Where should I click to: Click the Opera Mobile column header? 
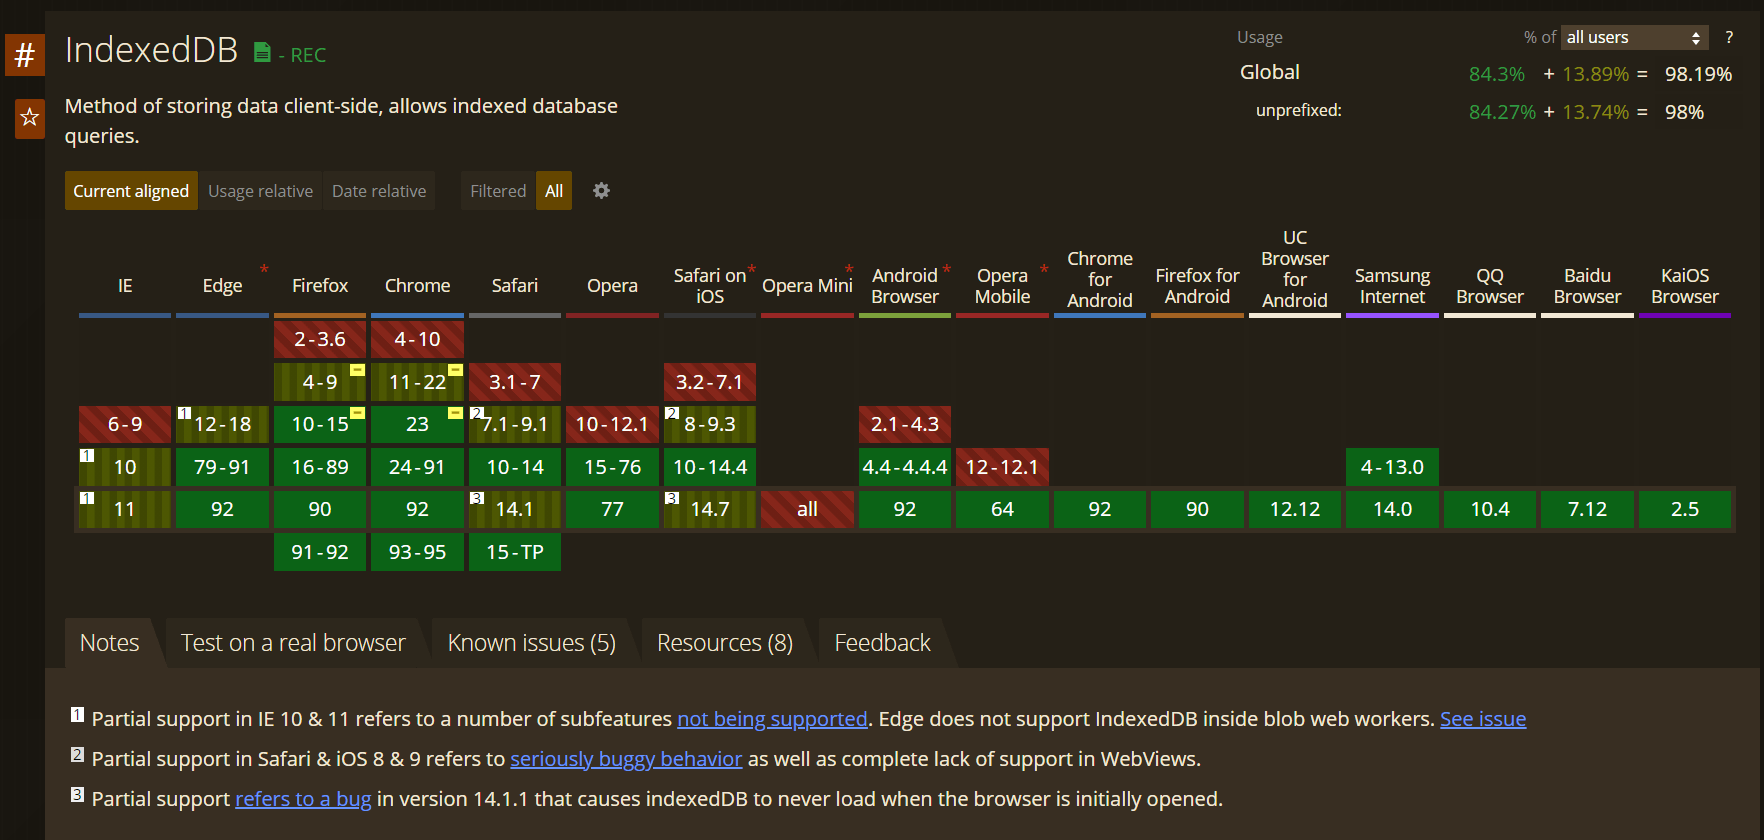pyautogui.click(x=1002, y=286)
